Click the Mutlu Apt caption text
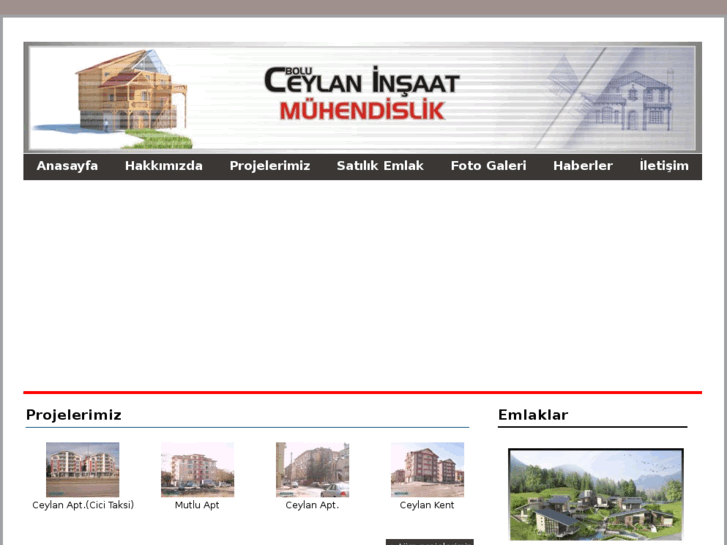This screenshot has width=727, height=545. (197, 505)
